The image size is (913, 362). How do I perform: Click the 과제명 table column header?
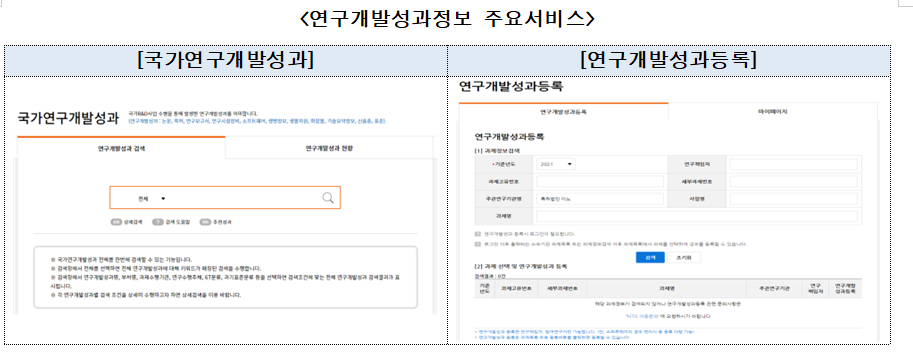666,288
